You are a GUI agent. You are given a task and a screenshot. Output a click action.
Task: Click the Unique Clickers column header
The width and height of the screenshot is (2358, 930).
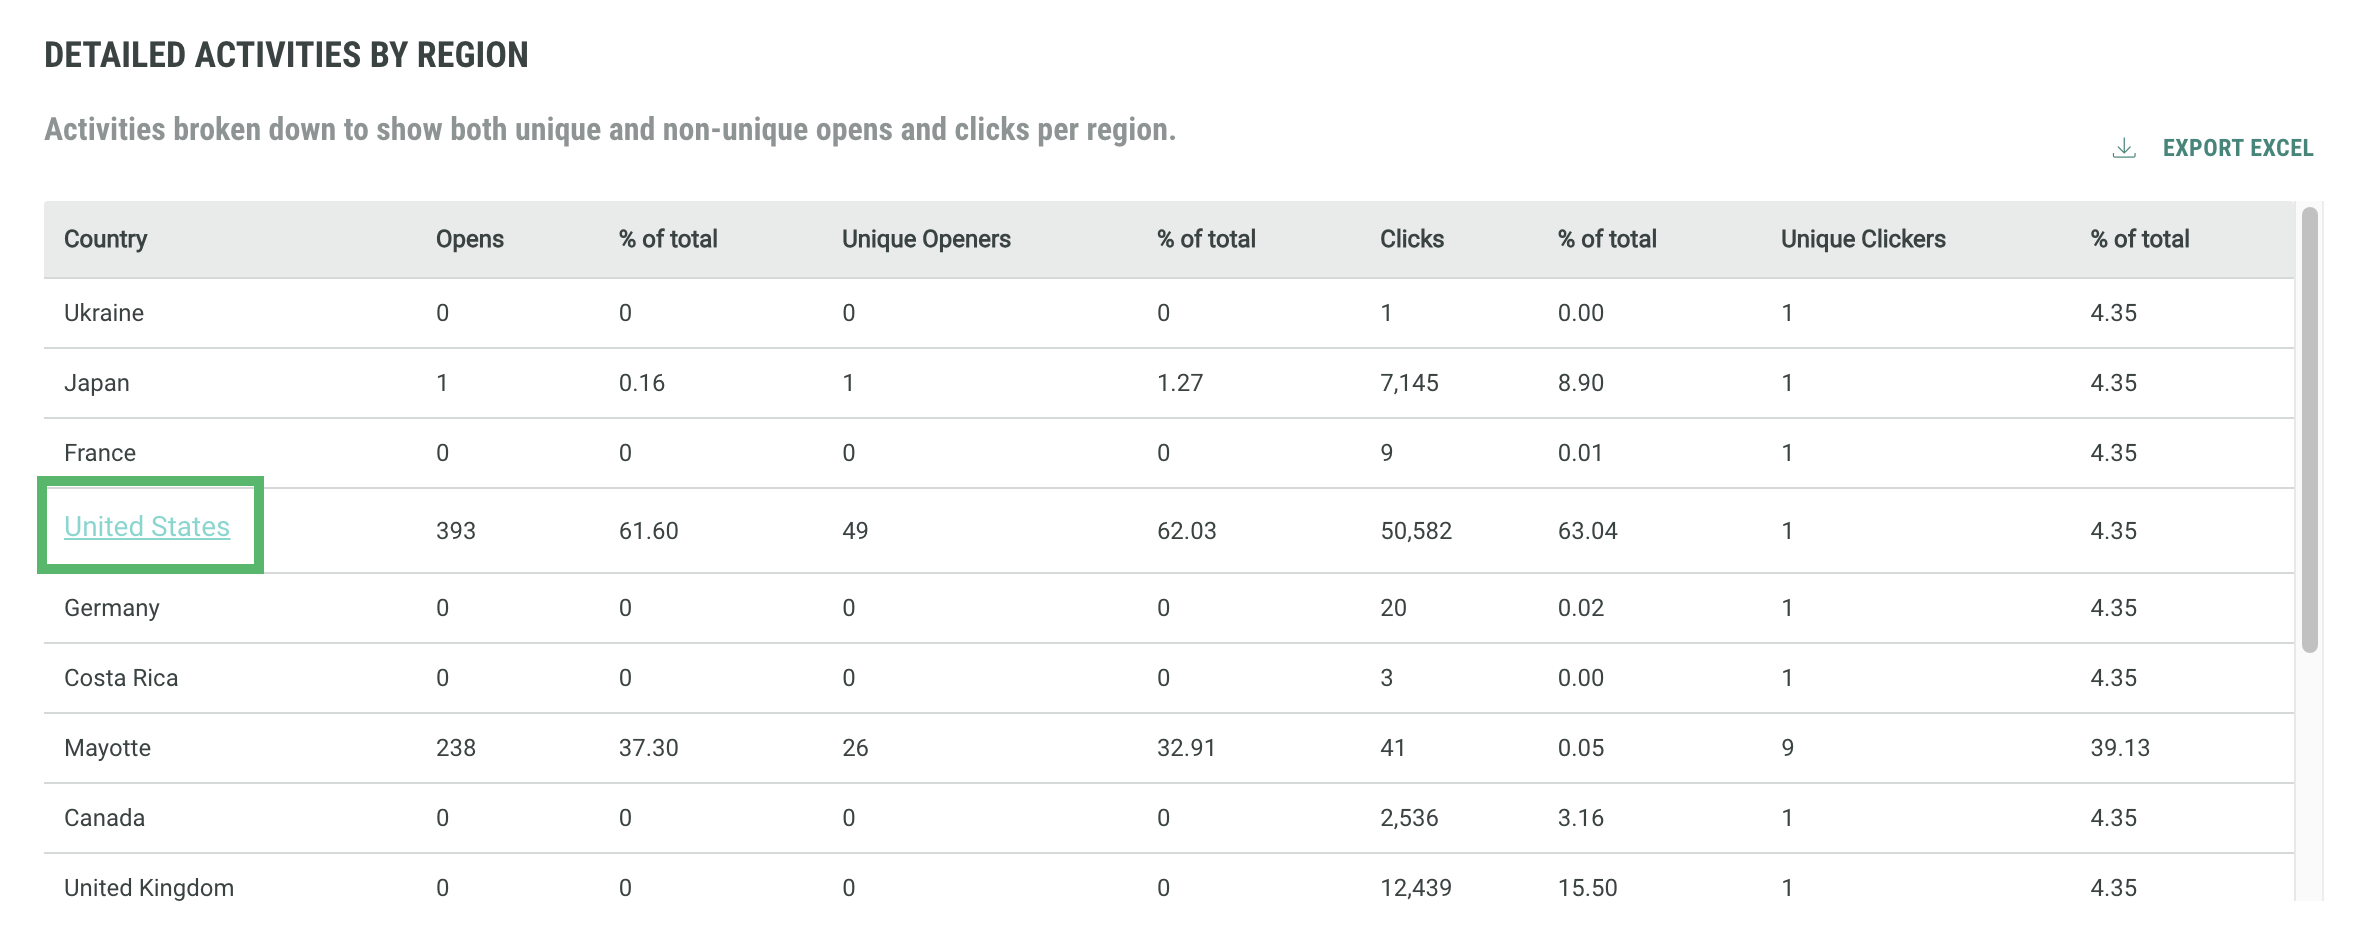click(x=1862, y=240)
